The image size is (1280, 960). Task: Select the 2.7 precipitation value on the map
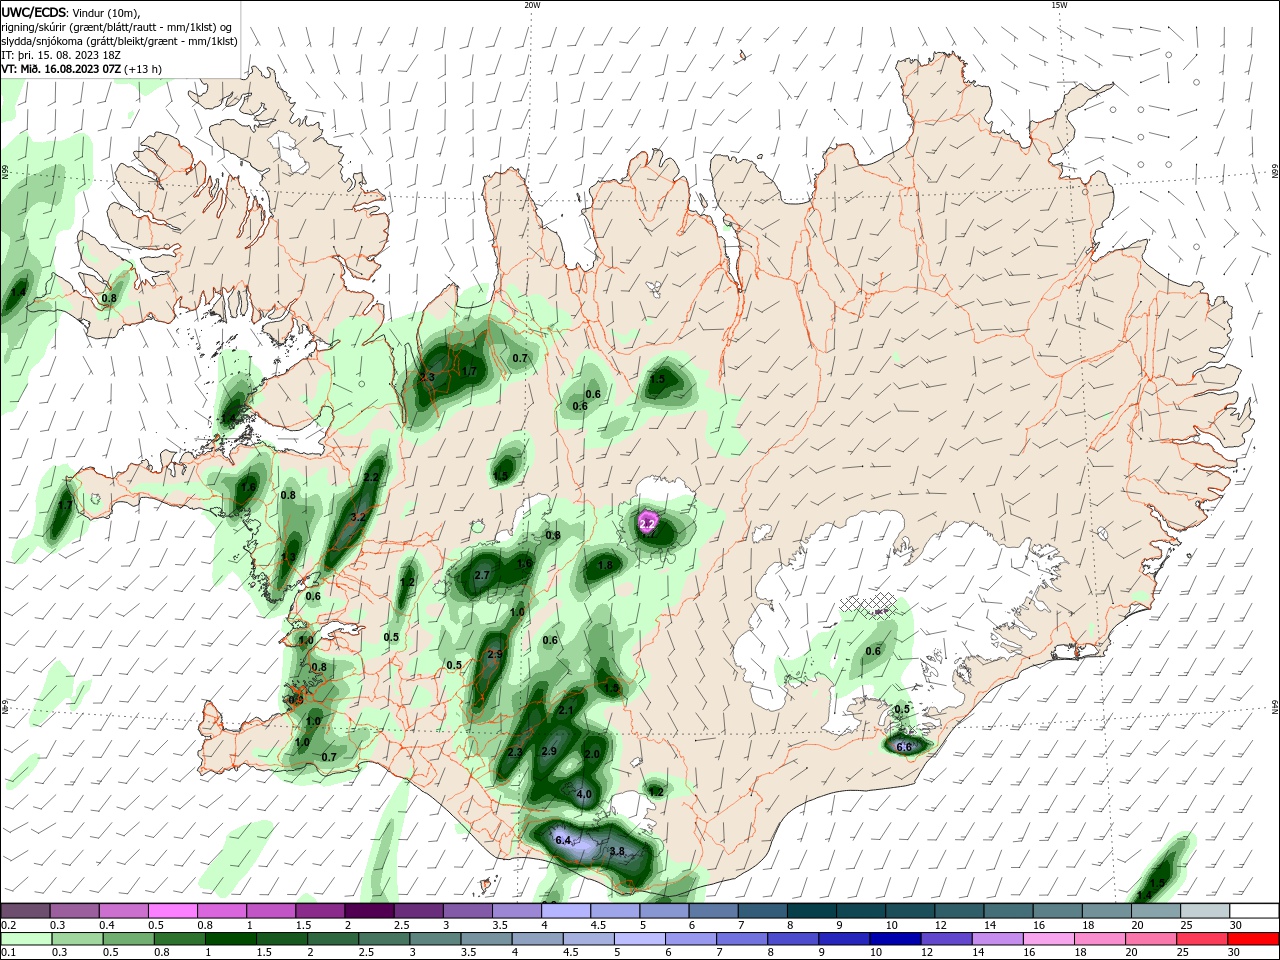pos(482,575)
